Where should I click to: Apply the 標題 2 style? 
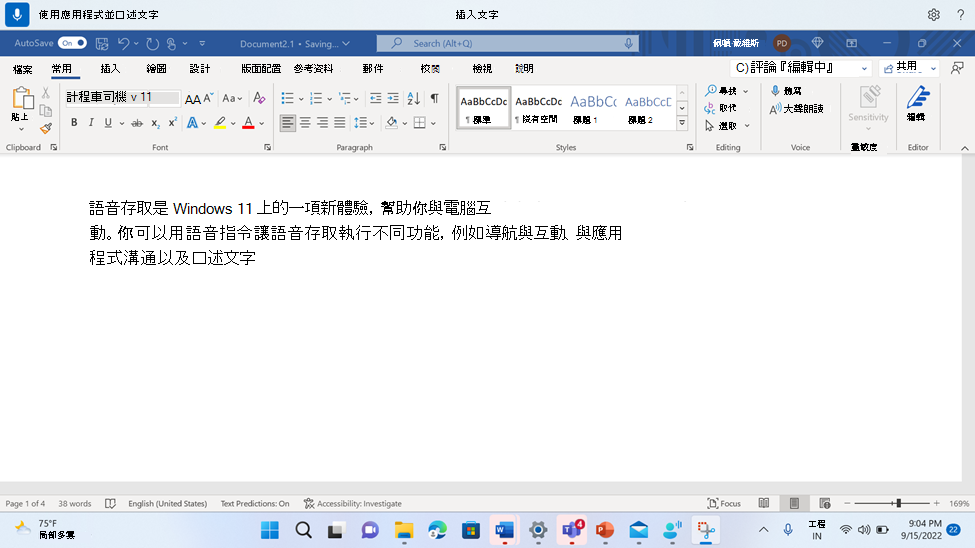(648, 108)
